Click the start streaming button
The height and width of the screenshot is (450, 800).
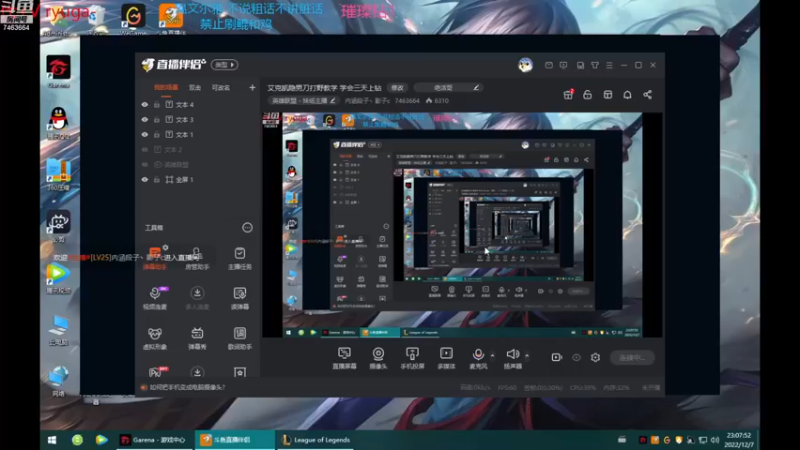pos(632,358)
